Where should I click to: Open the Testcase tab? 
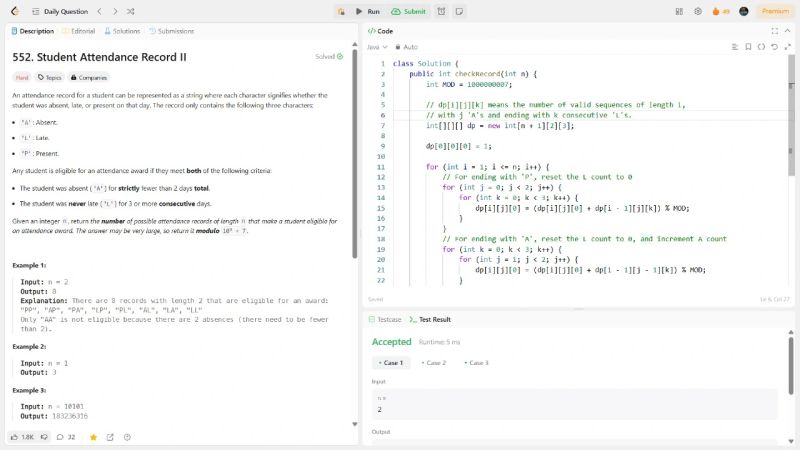[x=386, y=319]
